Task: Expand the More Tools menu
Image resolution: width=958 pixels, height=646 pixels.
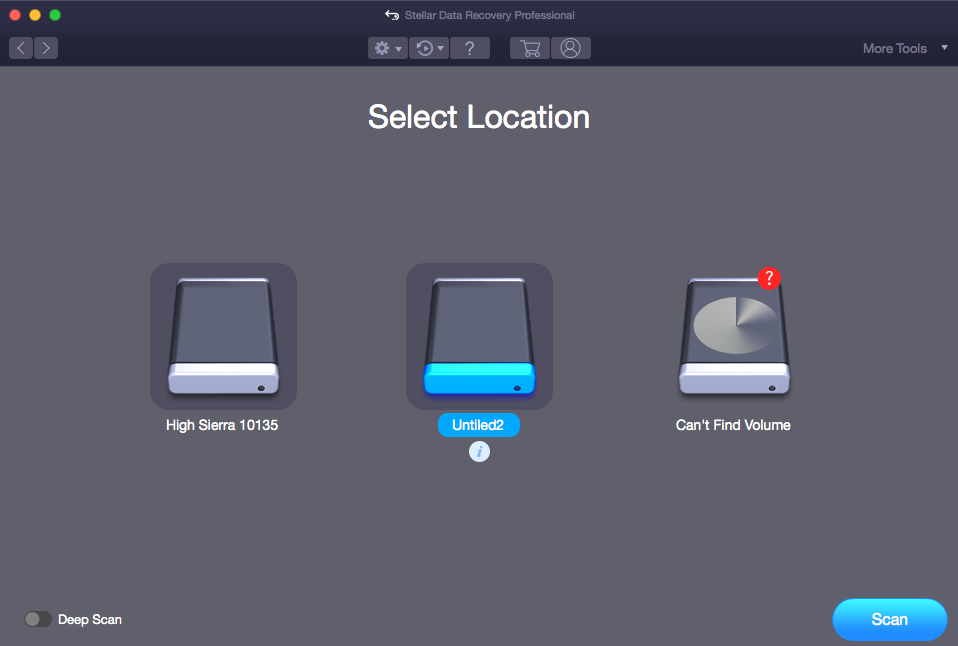Action: click(905, 48)
